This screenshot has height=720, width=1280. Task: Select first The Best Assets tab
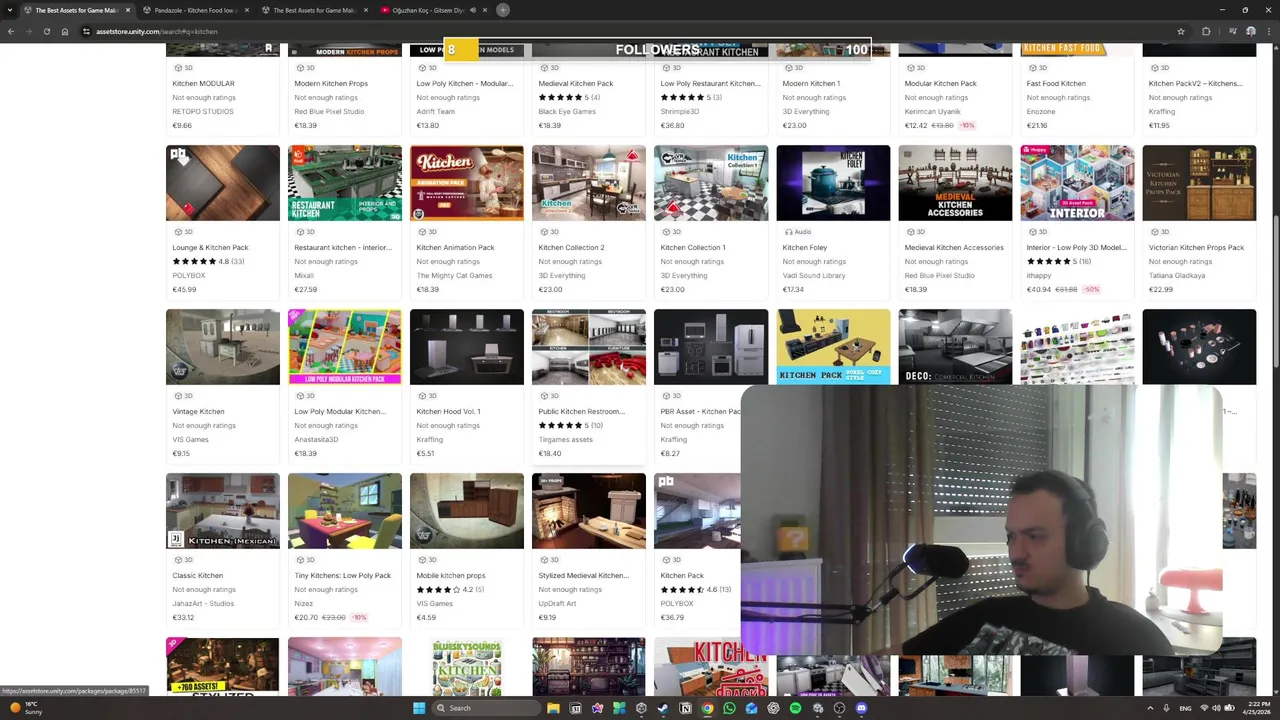coord(76,10)
